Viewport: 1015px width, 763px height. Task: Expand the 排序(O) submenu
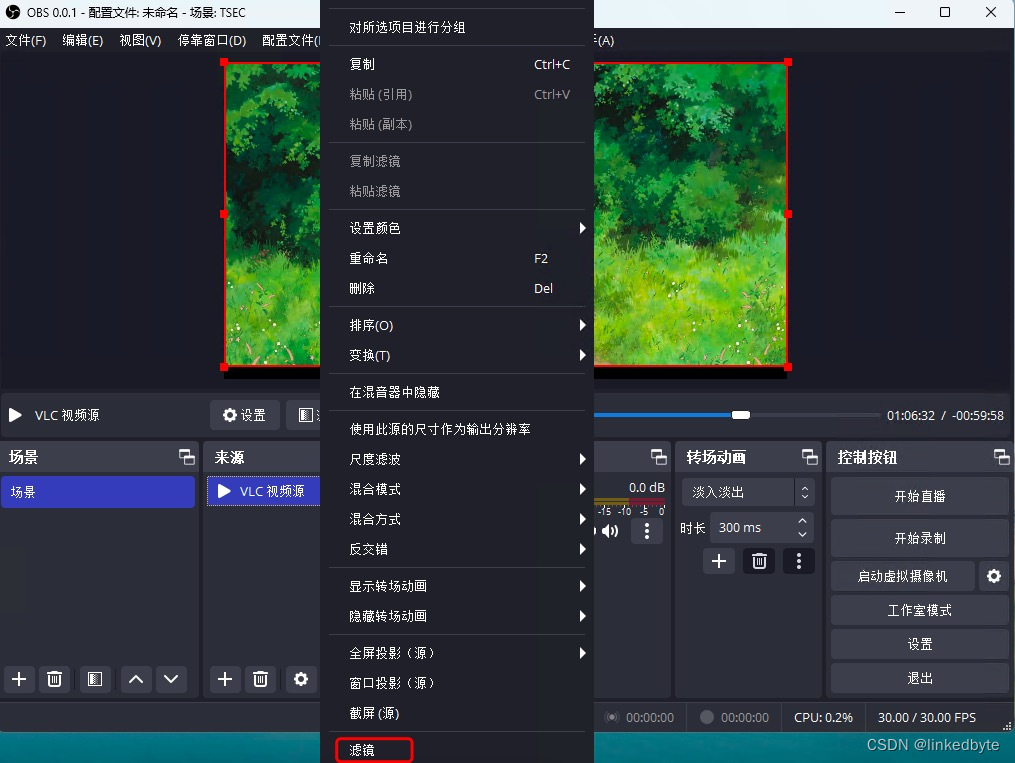coord(457,325)
